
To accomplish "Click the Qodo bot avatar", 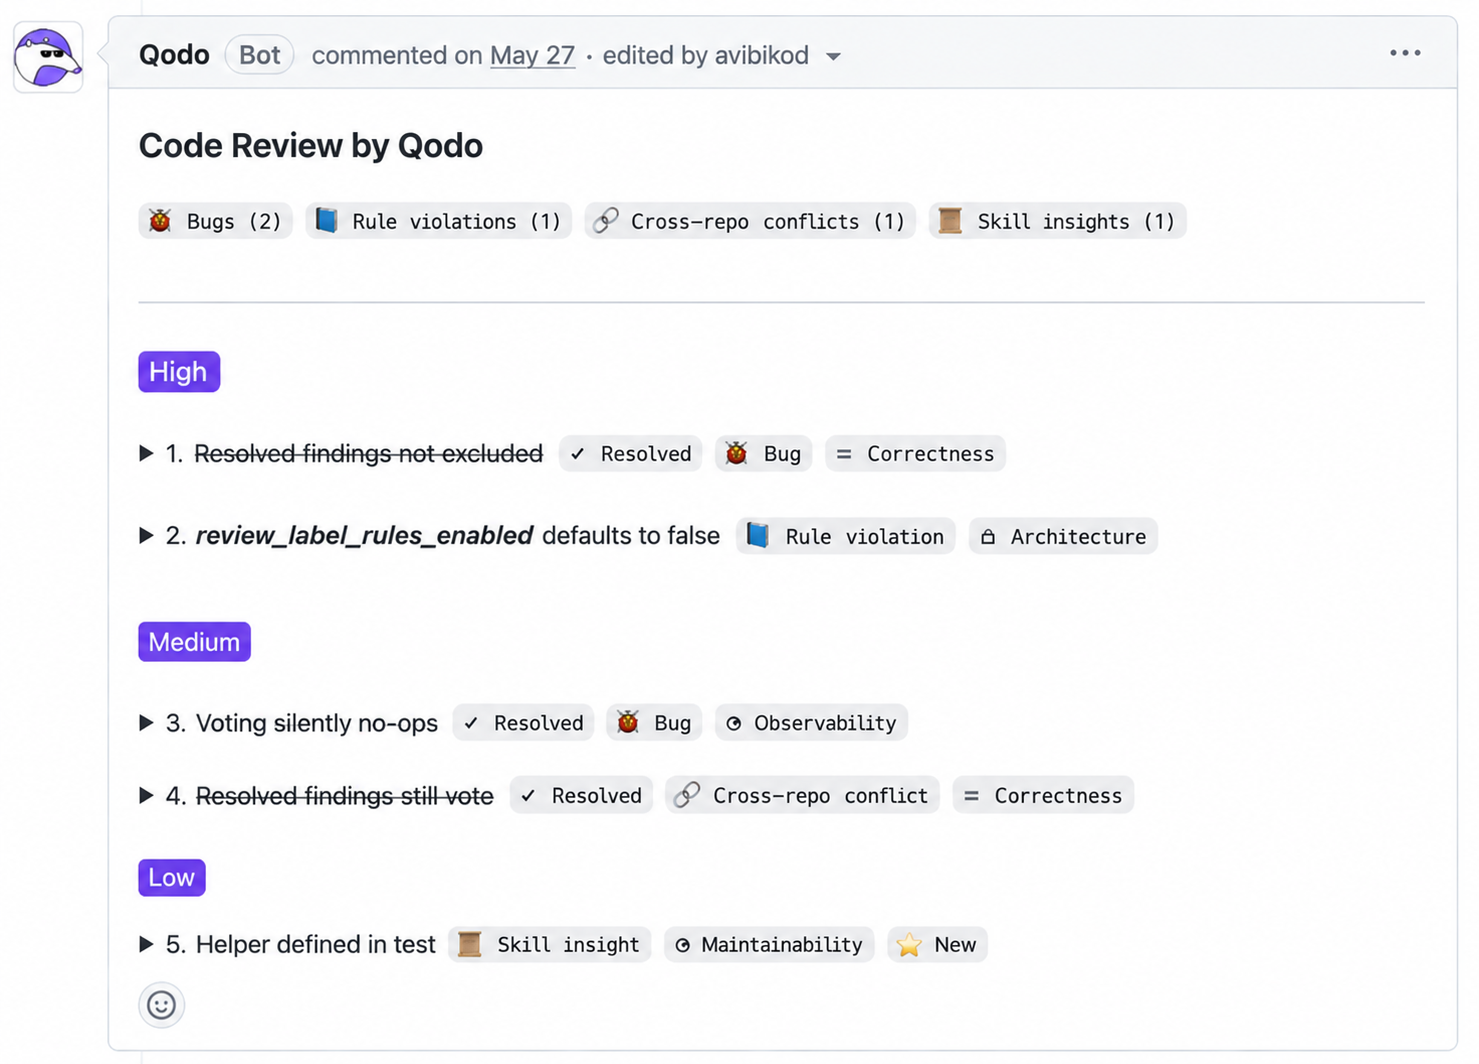I will [48, 58].
